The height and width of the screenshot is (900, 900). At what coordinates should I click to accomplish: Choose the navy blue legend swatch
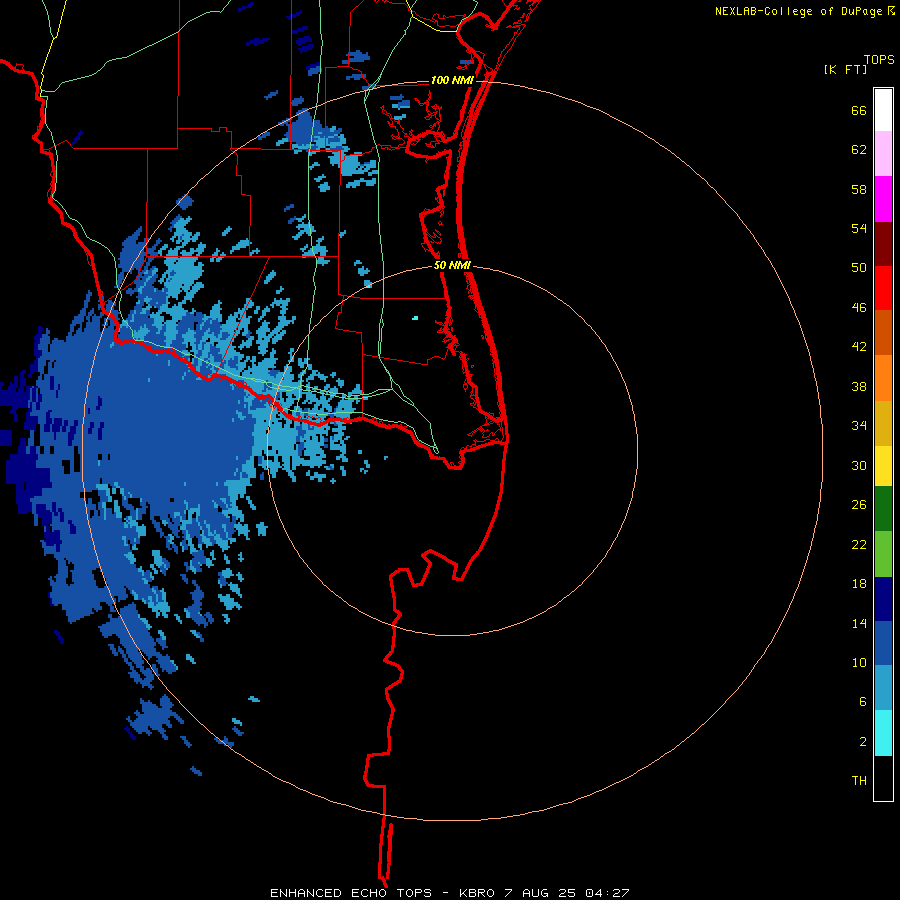click(883, 599)
